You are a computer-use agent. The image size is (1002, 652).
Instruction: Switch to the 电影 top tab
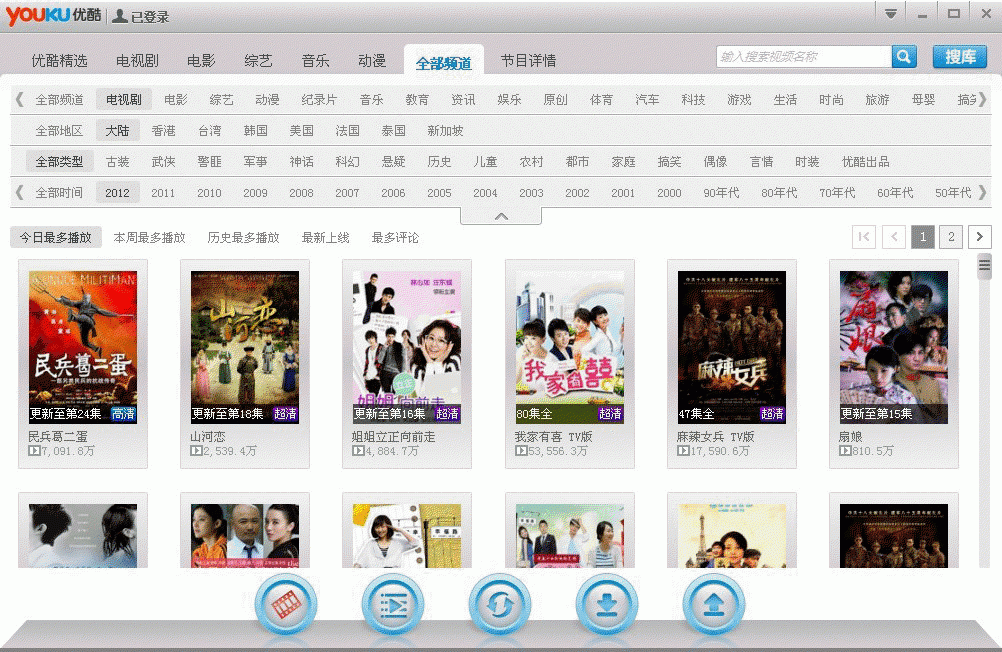pyautogui.click(x=201, y=61)
